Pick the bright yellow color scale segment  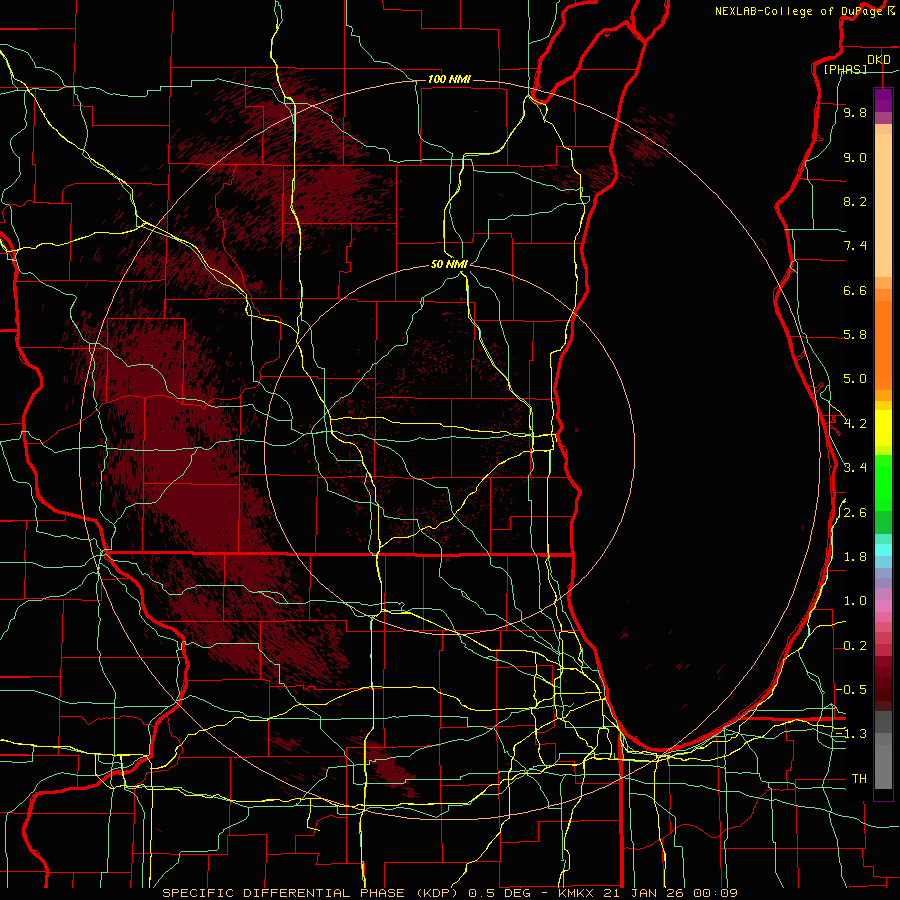pos(883,428)
